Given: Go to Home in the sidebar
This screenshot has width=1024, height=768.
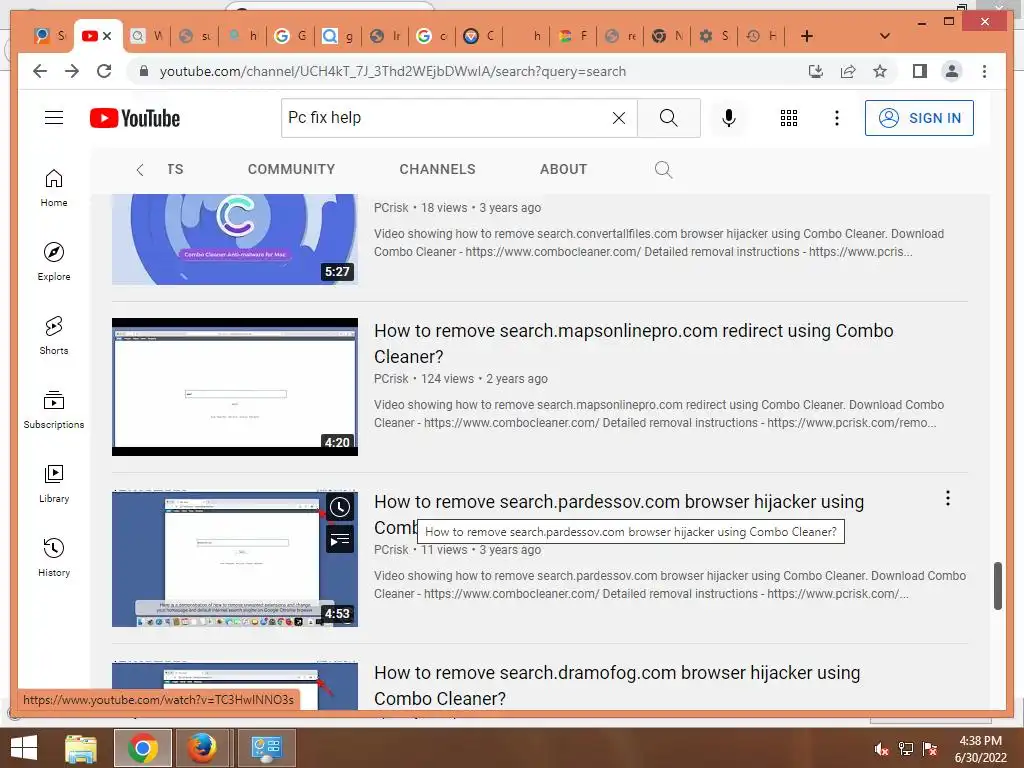Looking at the screenshot, I should tap(54, 188).
